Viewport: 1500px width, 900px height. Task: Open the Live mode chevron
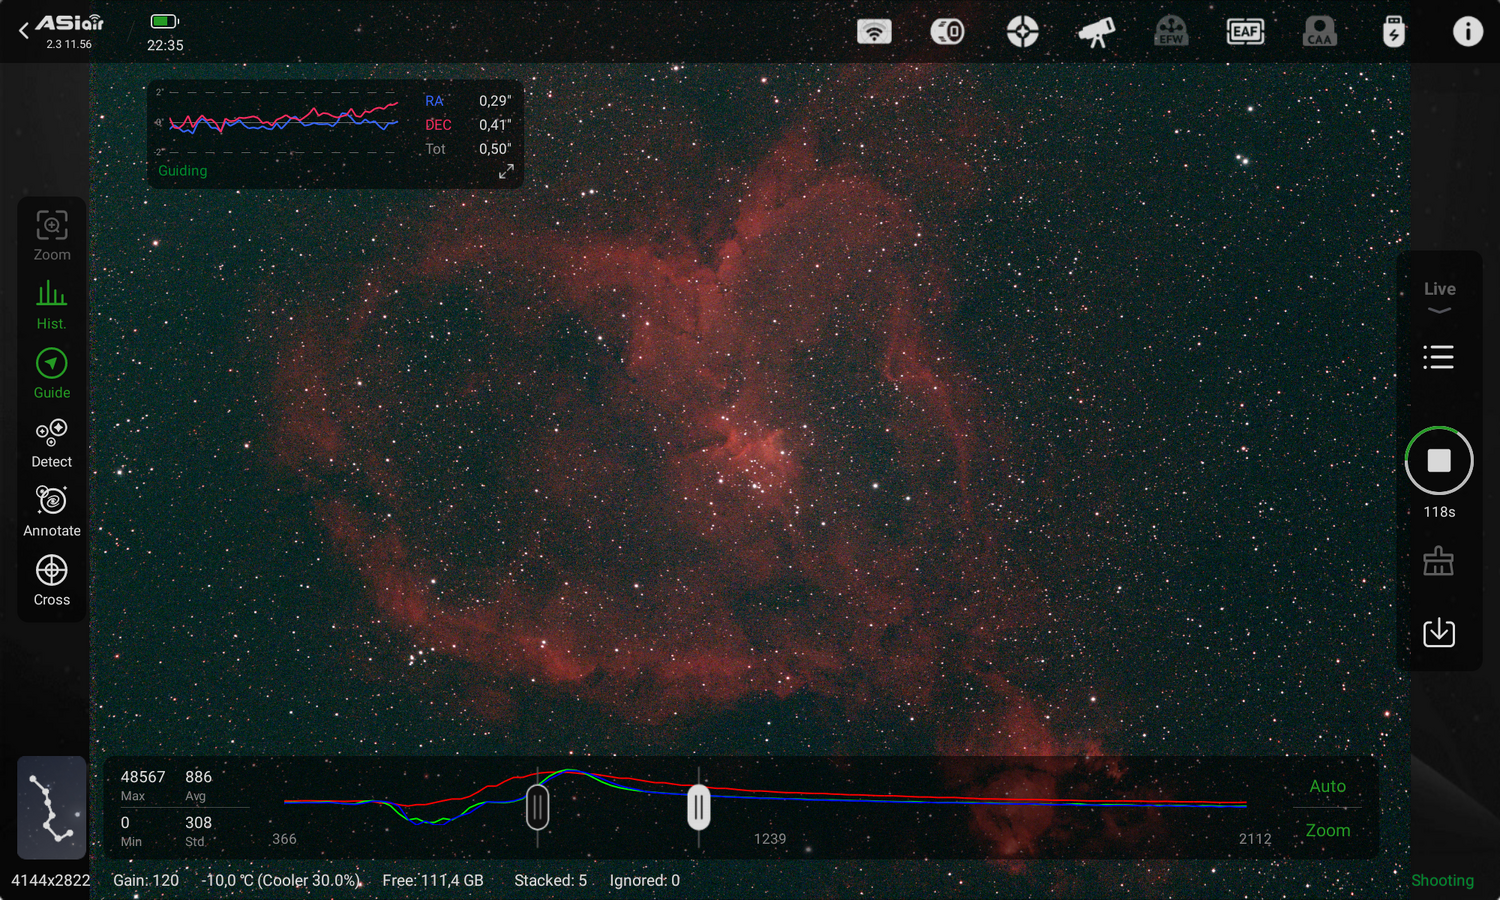pos(1438,310)
